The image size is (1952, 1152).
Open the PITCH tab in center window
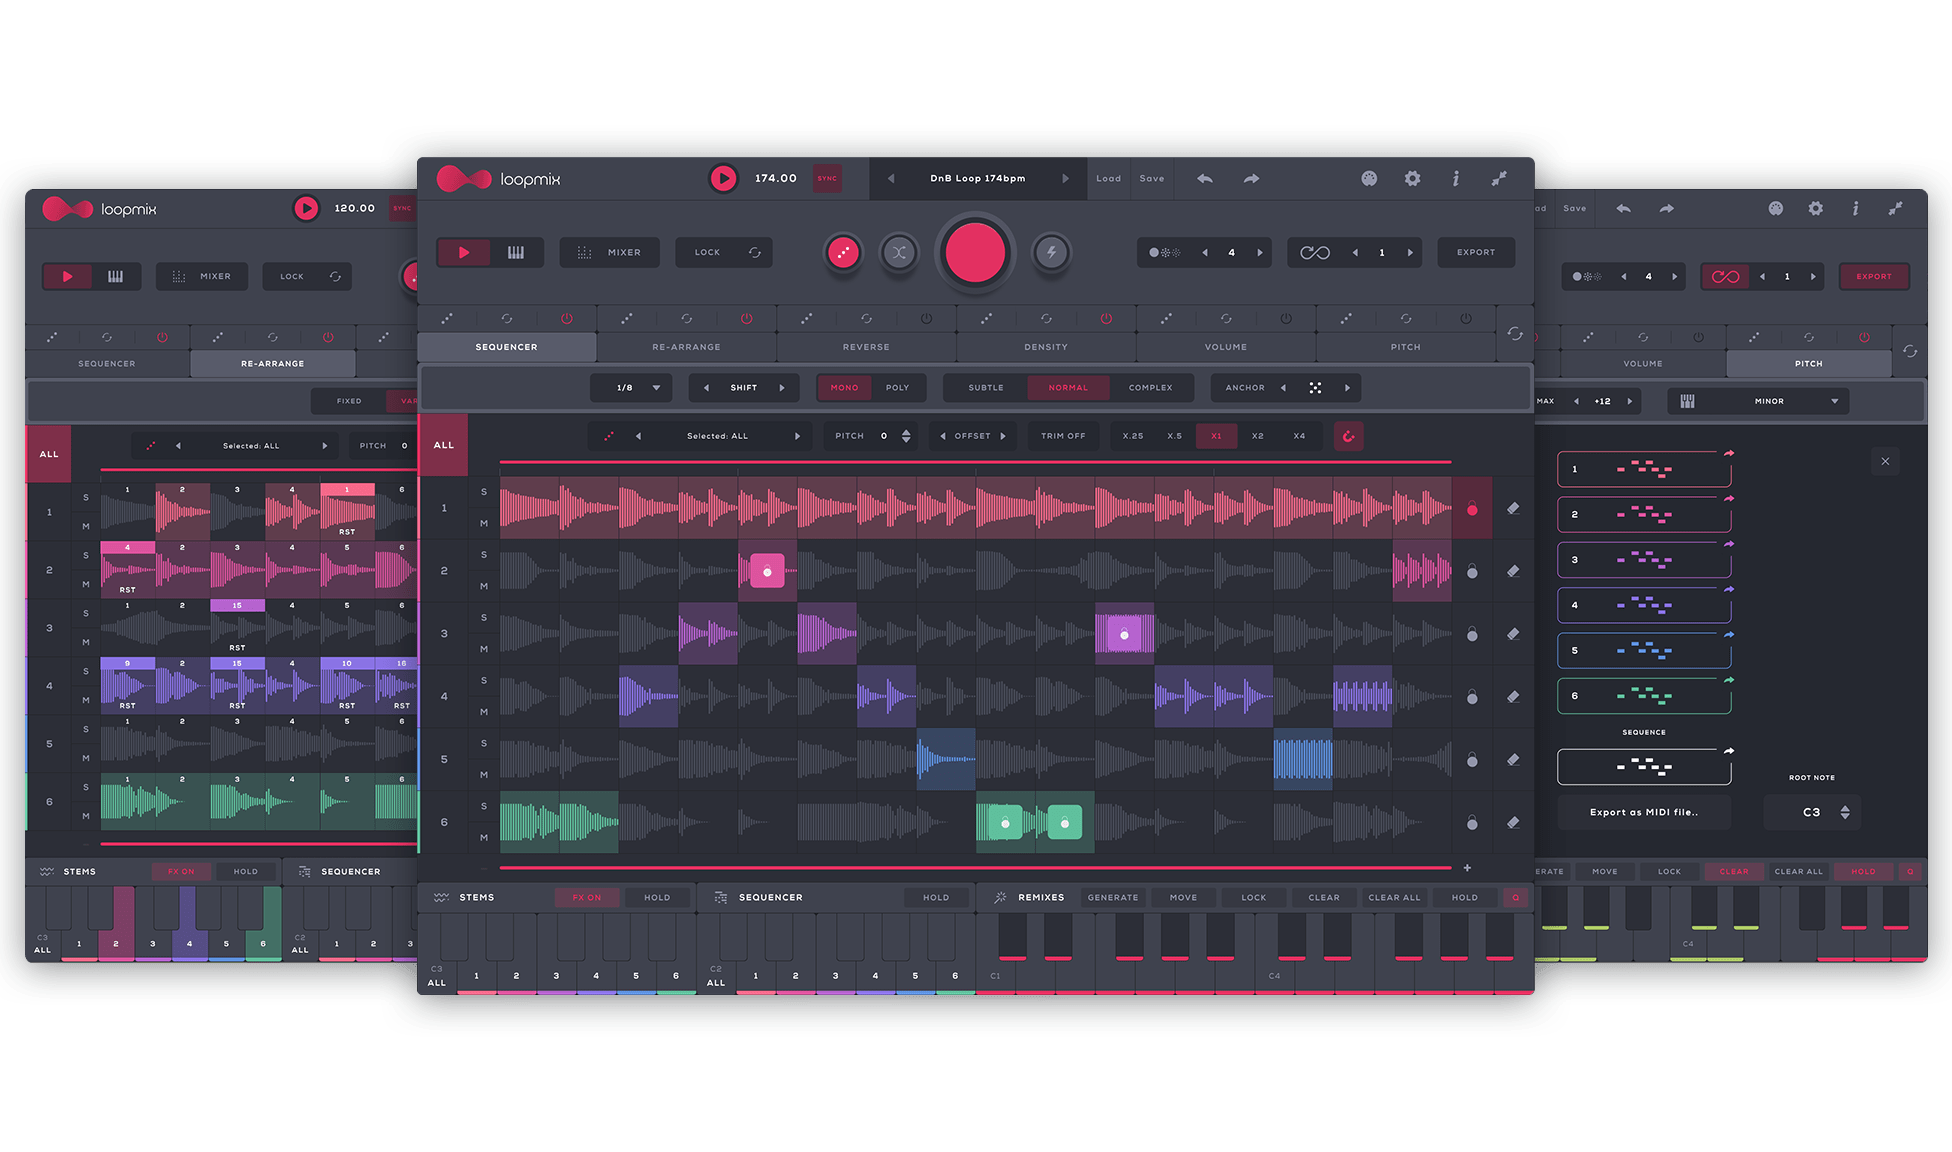coord(1405,347)
